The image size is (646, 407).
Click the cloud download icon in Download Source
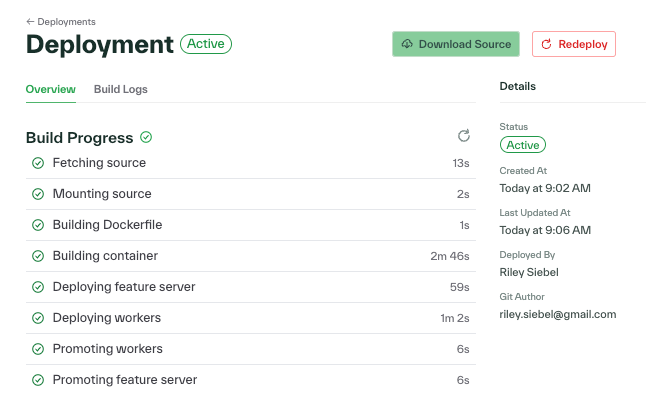(x=407, y=44)
